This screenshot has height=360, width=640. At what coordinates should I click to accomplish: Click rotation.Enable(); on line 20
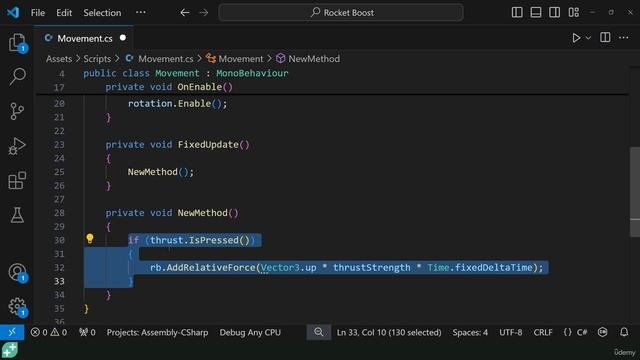(x=177, y=104)
